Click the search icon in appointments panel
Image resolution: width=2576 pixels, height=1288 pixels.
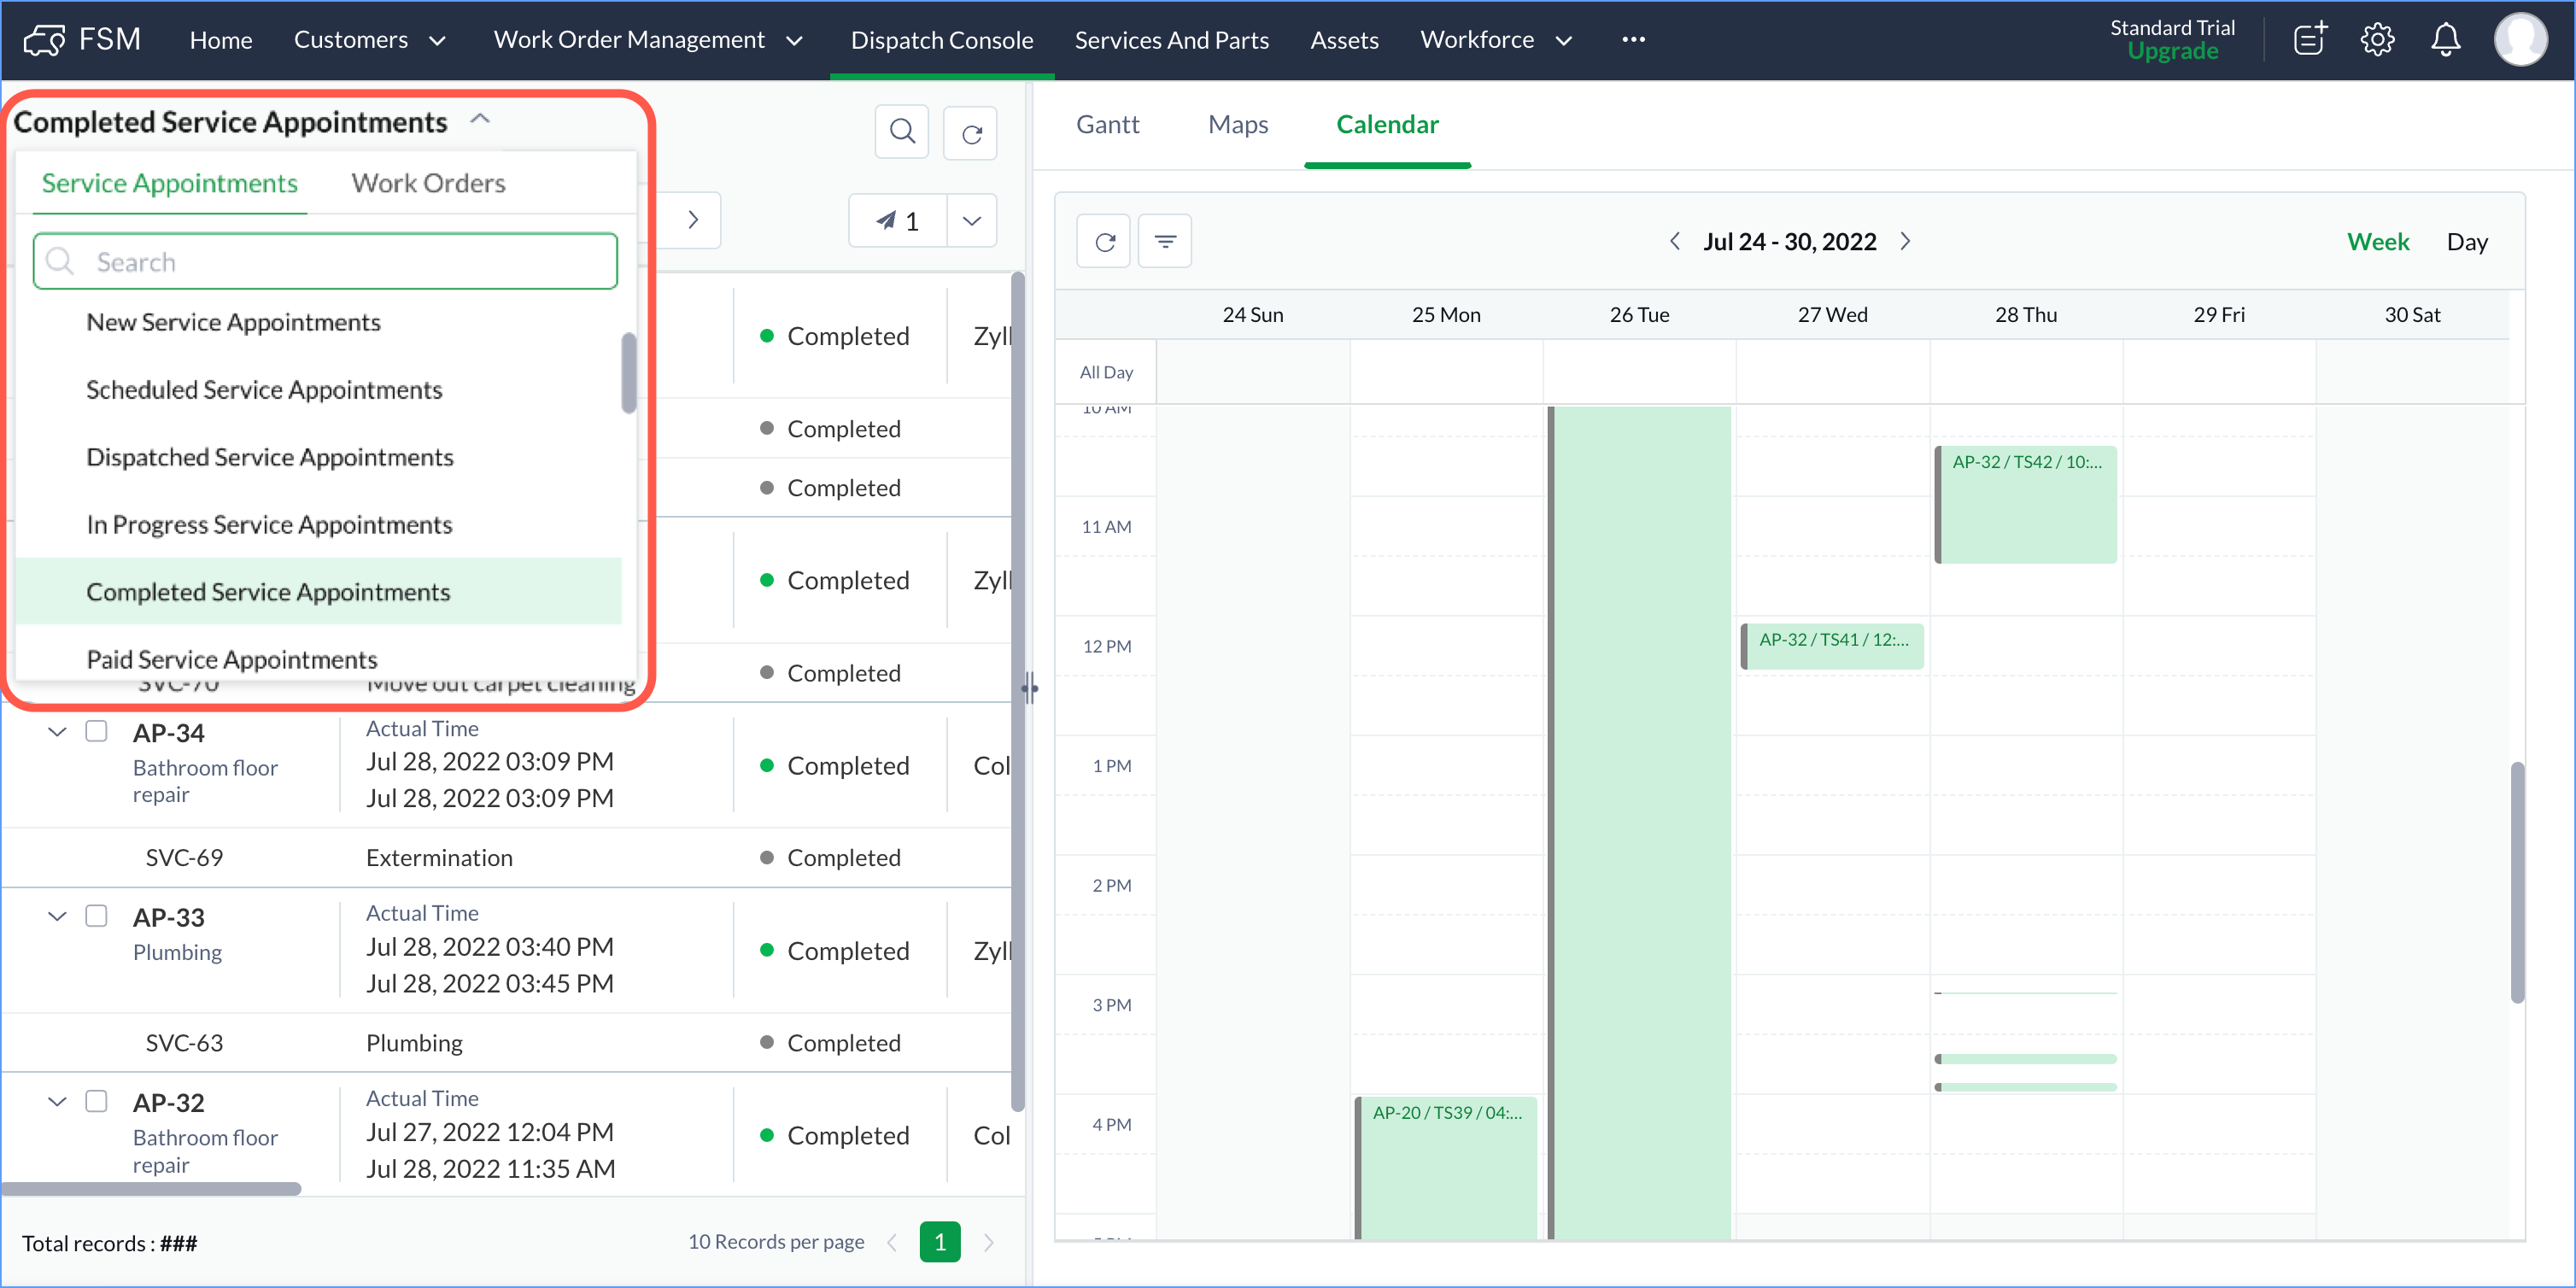901,131
